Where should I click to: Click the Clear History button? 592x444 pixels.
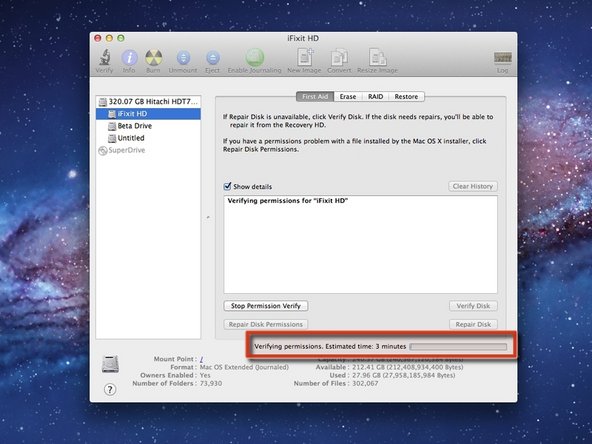tap(473, 186)
